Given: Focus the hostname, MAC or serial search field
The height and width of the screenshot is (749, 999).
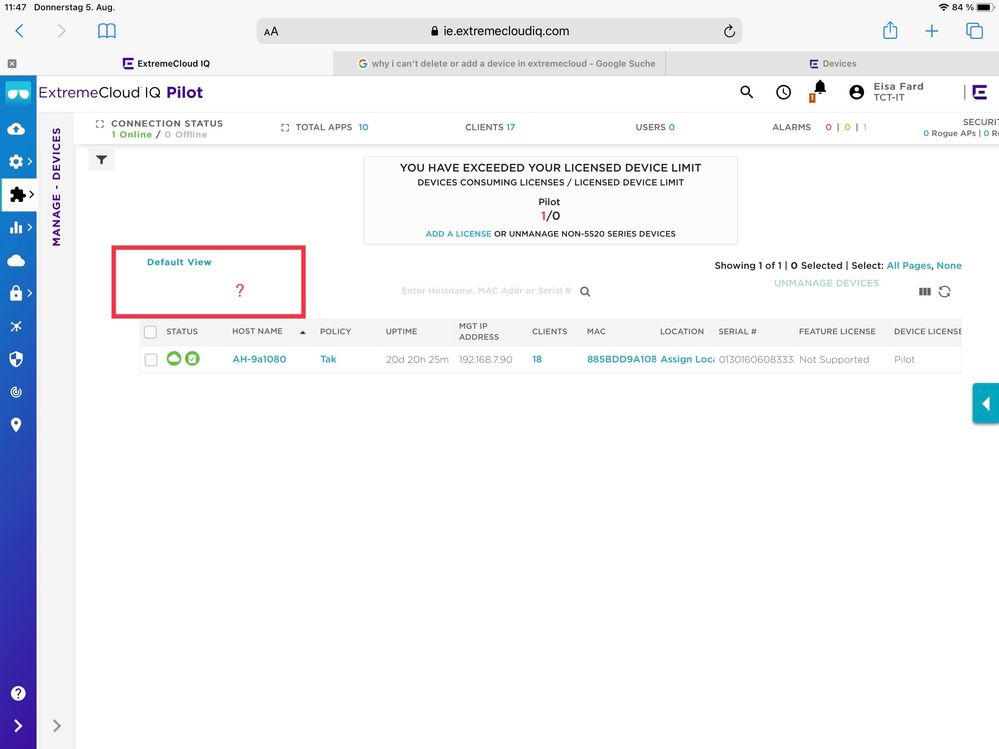Looking at the screenshot, I should 486,291.
